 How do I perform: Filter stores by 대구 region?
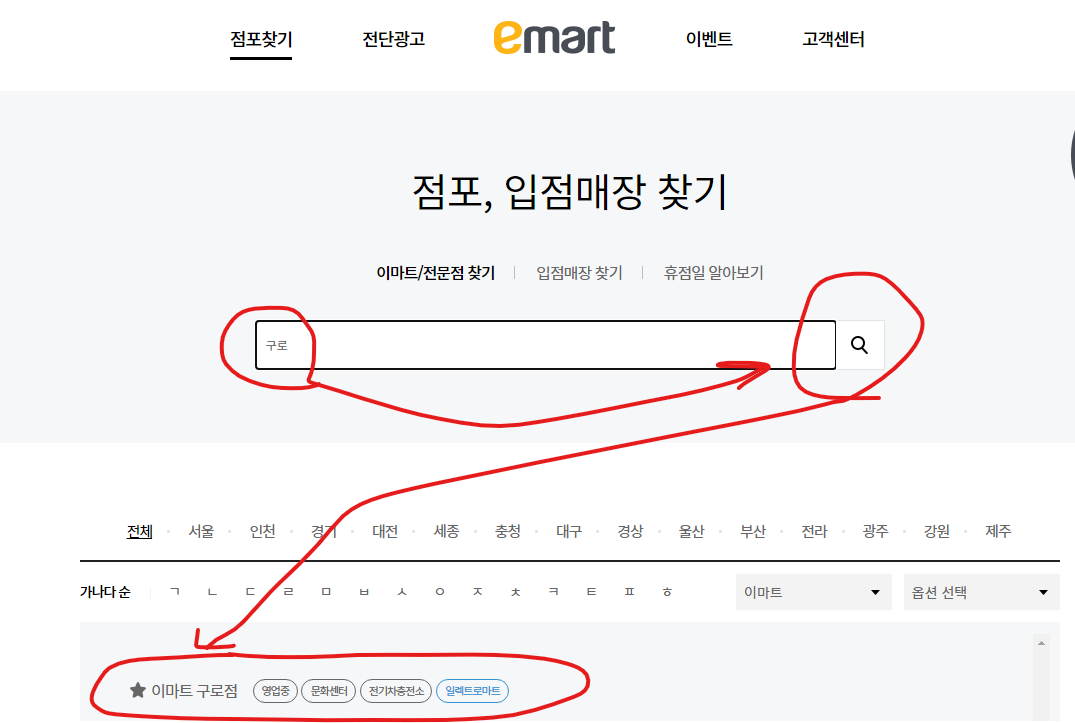click(x=569, y=531)
